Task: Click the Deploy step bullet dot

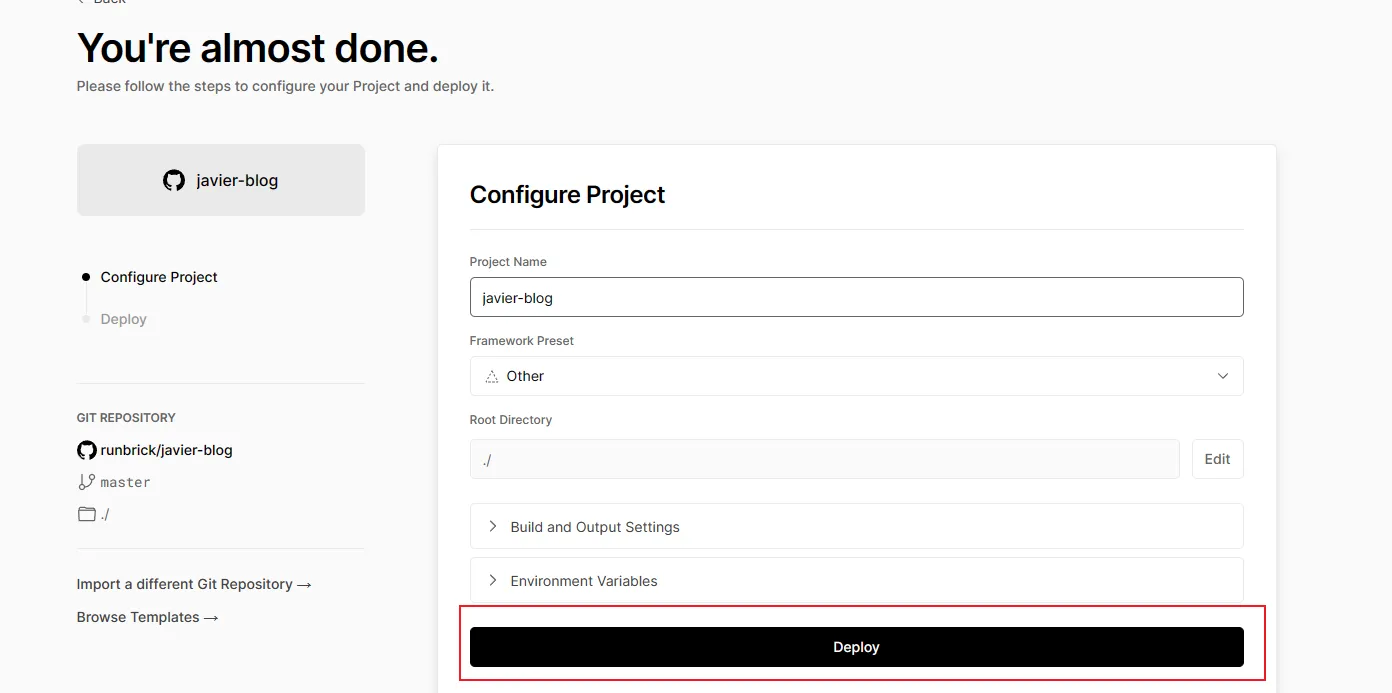Action: tap(86, 319)
